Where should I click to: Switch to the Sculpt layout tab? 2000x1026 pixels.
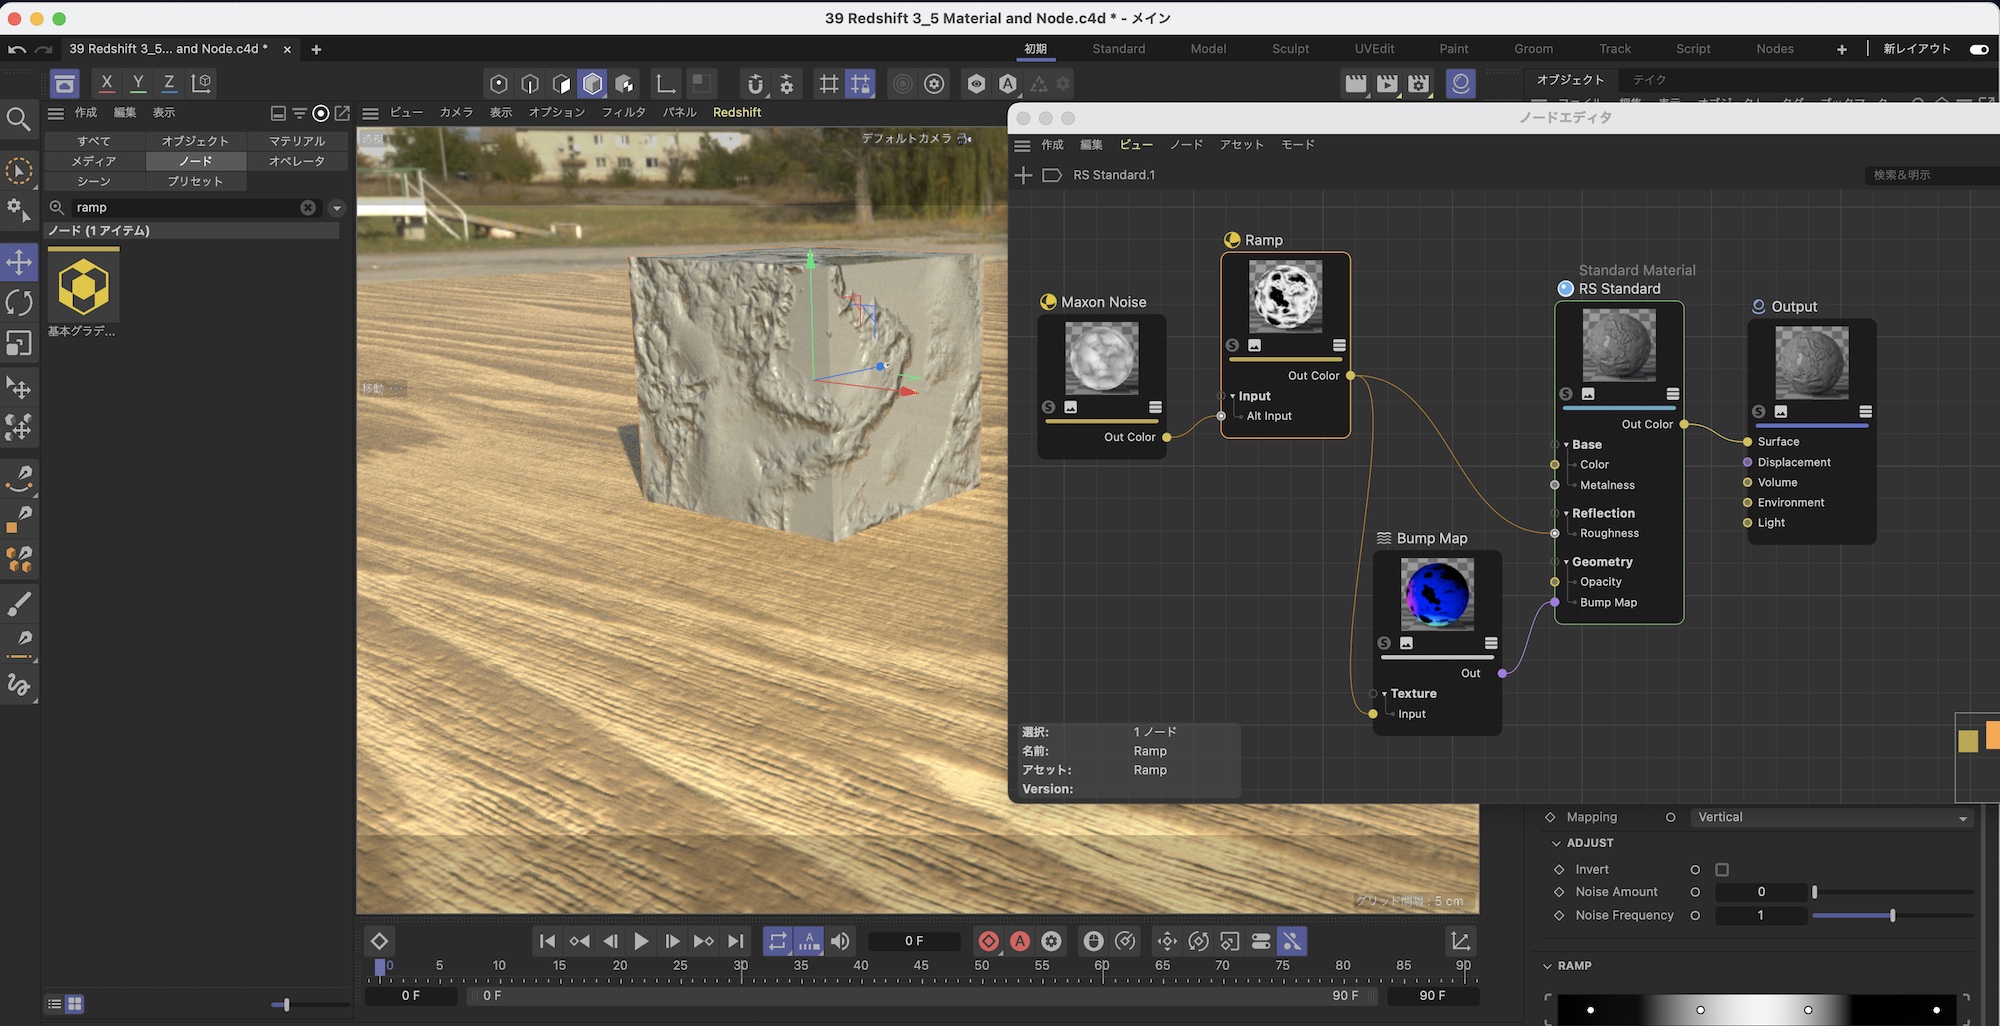click(1290, 49)
